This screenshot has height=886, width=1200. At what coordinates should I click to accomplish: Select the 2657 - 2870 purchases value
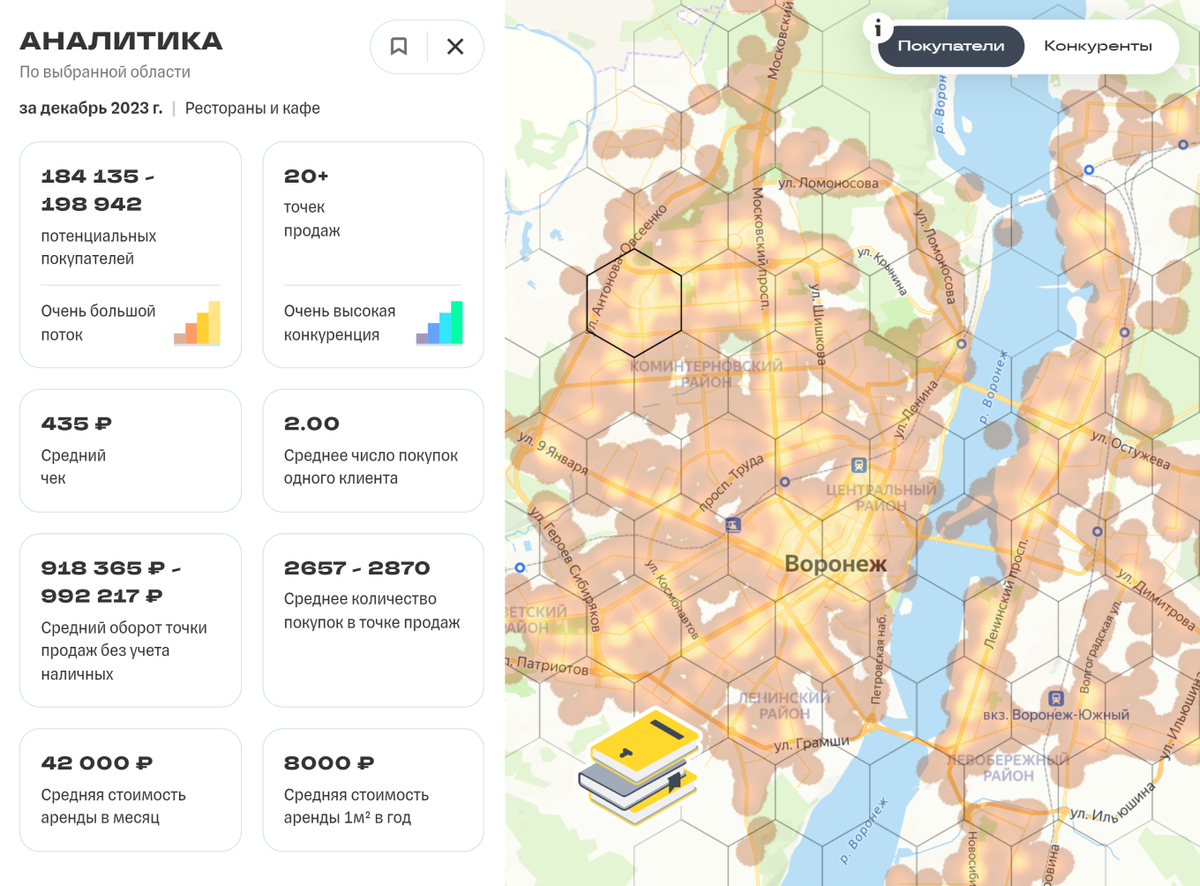click(x=357, y=568)
